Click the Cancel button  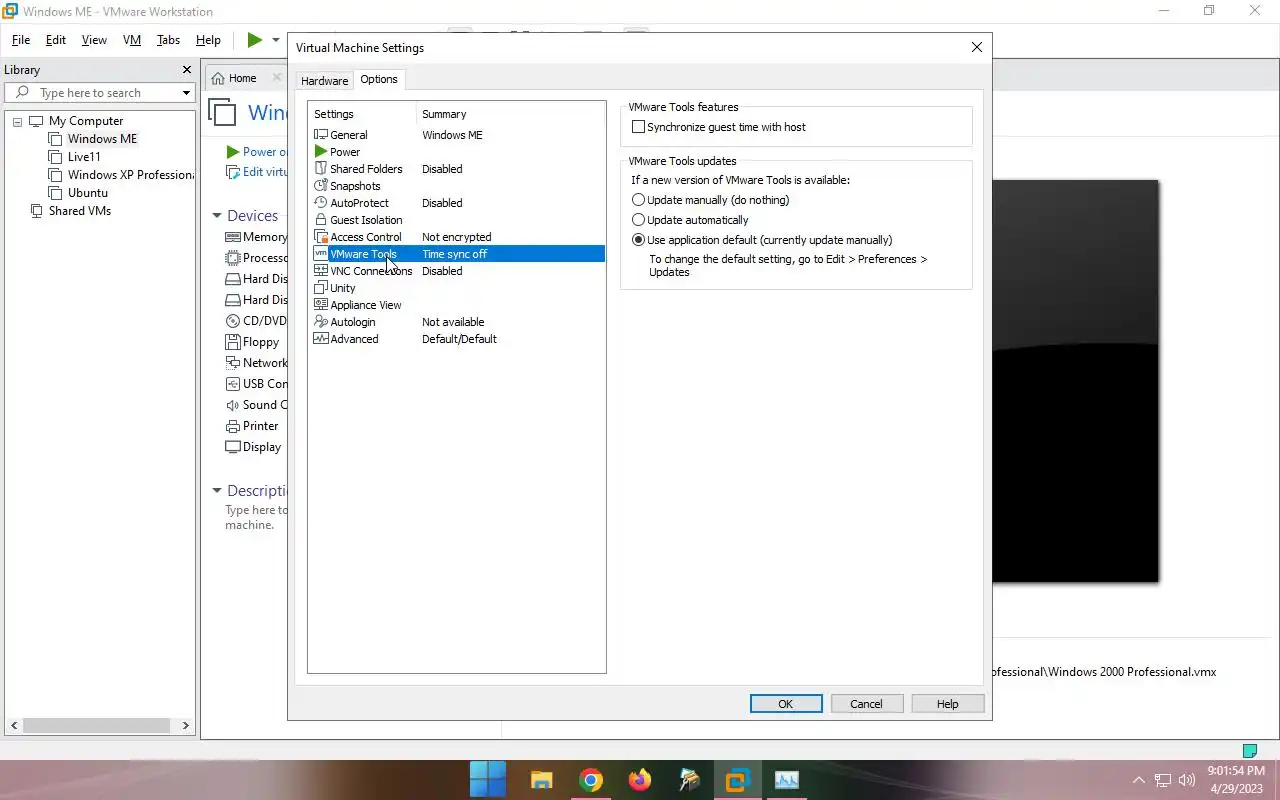pos(866,704)
